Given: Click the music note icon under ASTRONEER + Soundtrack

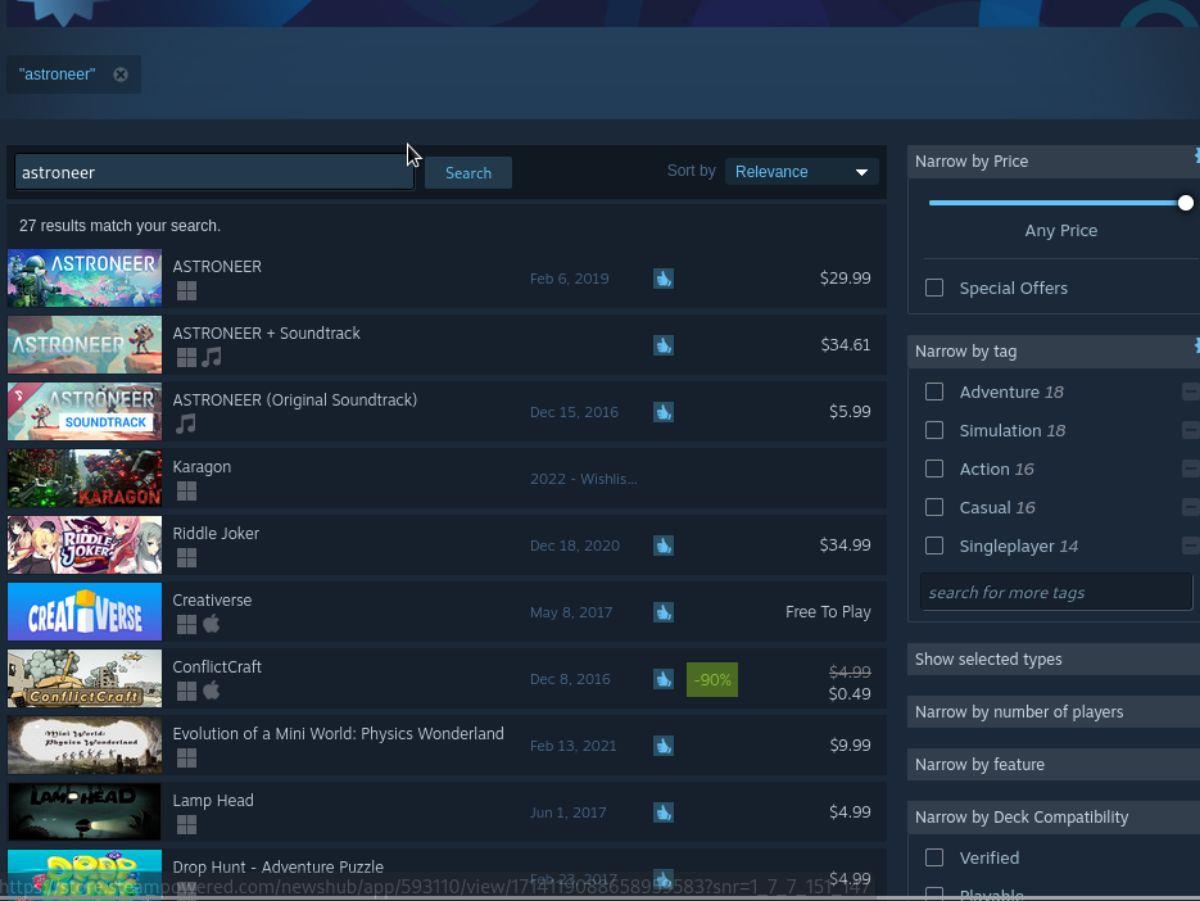Looking at the screenshot, I should pos(211,357).
